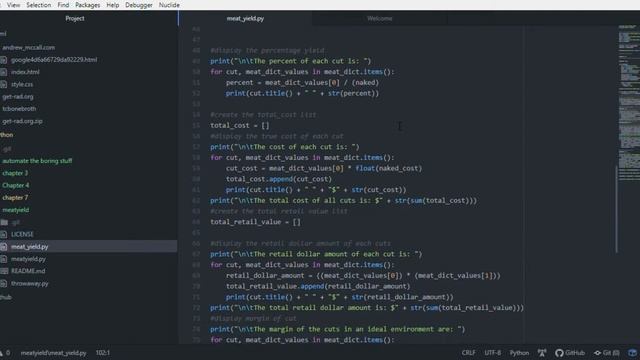The width and height of the screenshot is (640, 360).
Task: Open the Help menu
Action: (x=113, y=5)
